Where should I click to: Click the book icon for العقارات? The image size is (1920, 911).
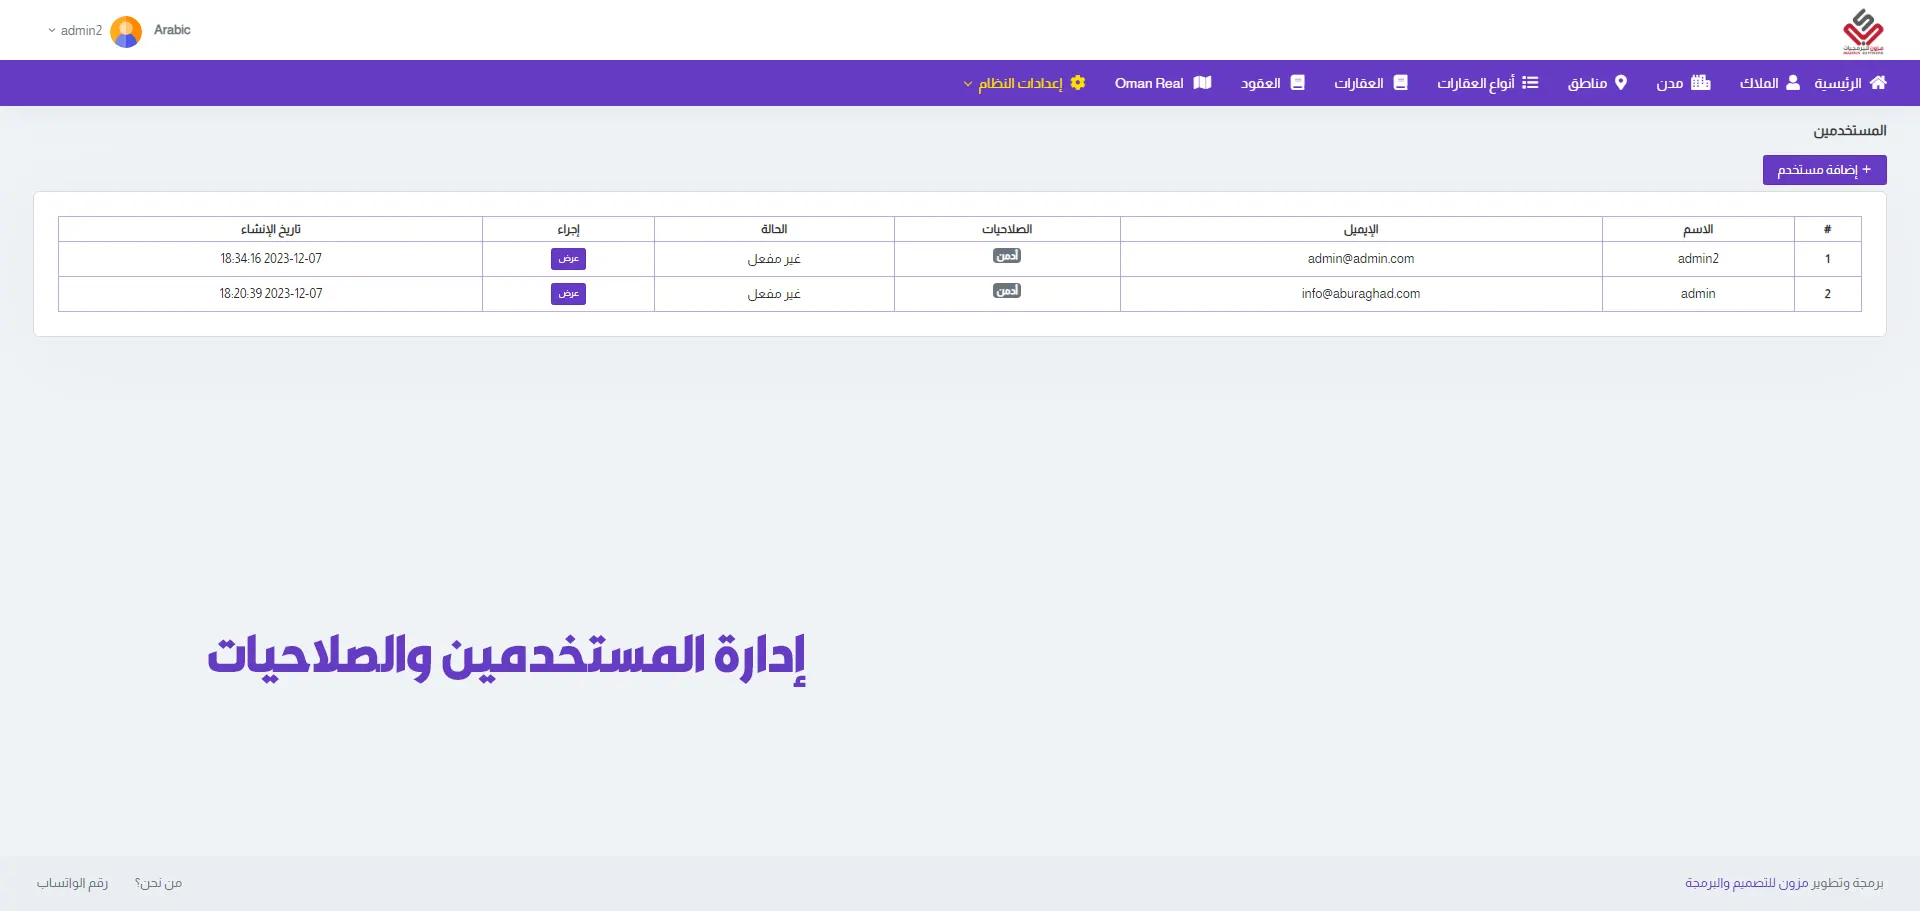[1401, 83]
